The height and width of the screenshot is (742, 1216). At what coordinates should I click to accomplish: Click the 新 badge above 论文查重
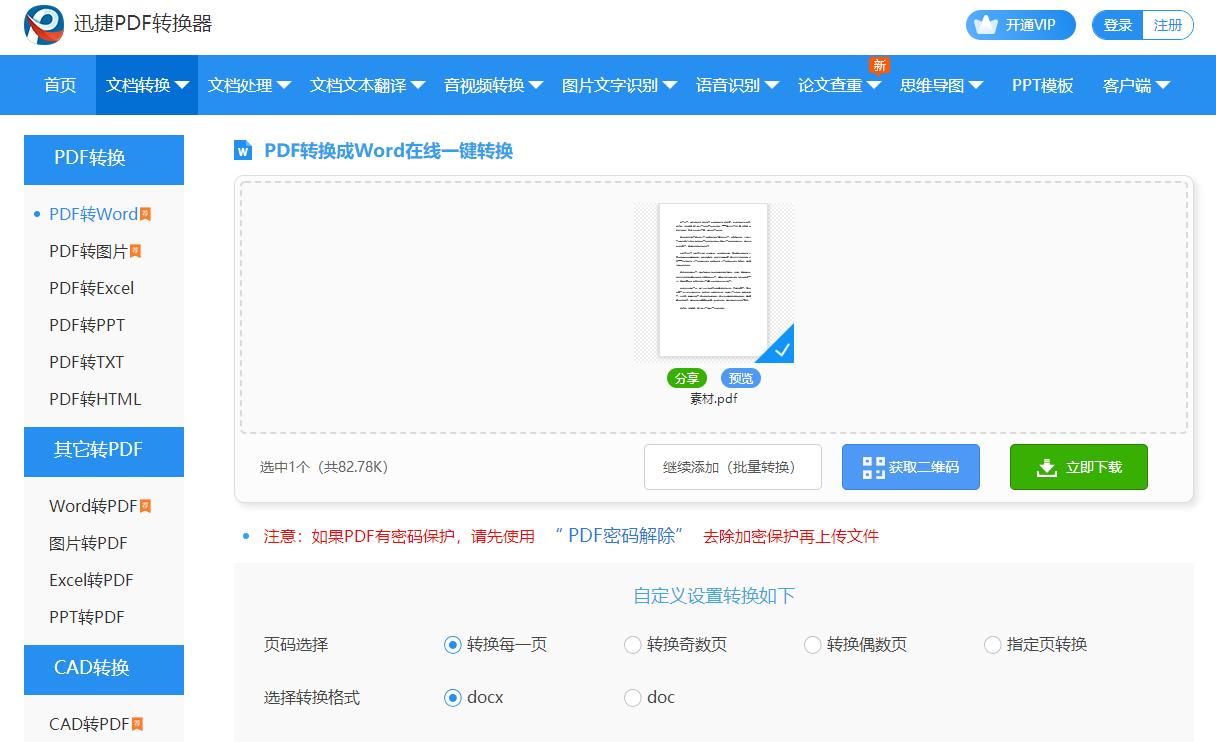(x=880, y=64)
